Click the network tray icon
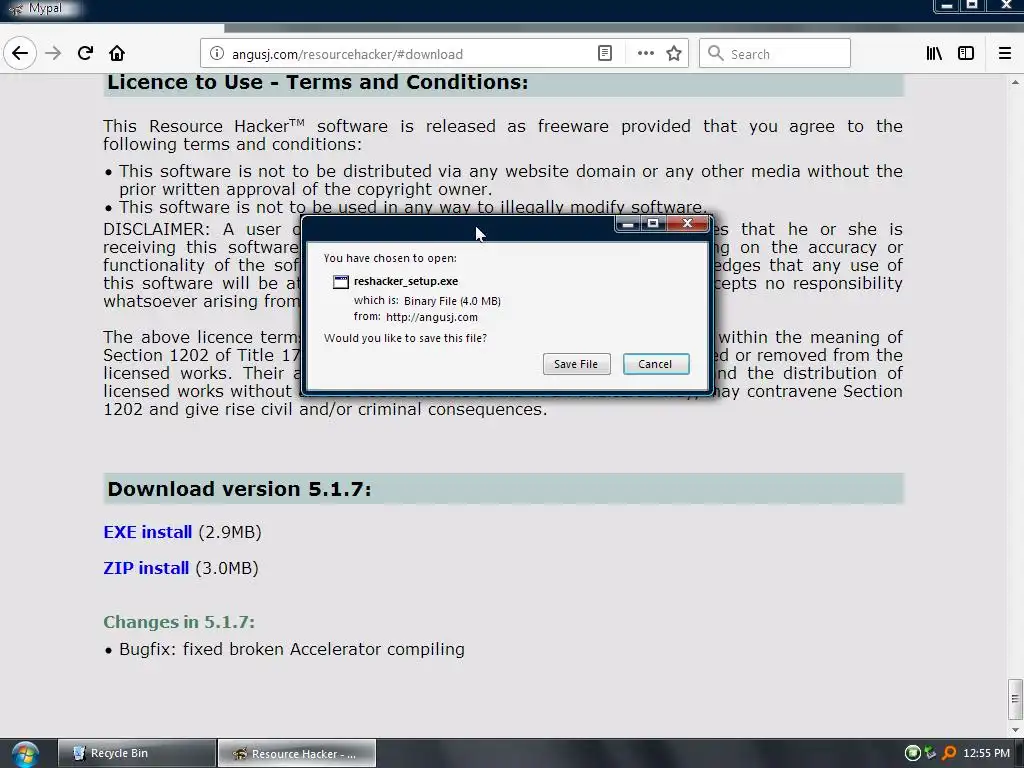Screen dimensions: 1024x768 tap(930, 753)
